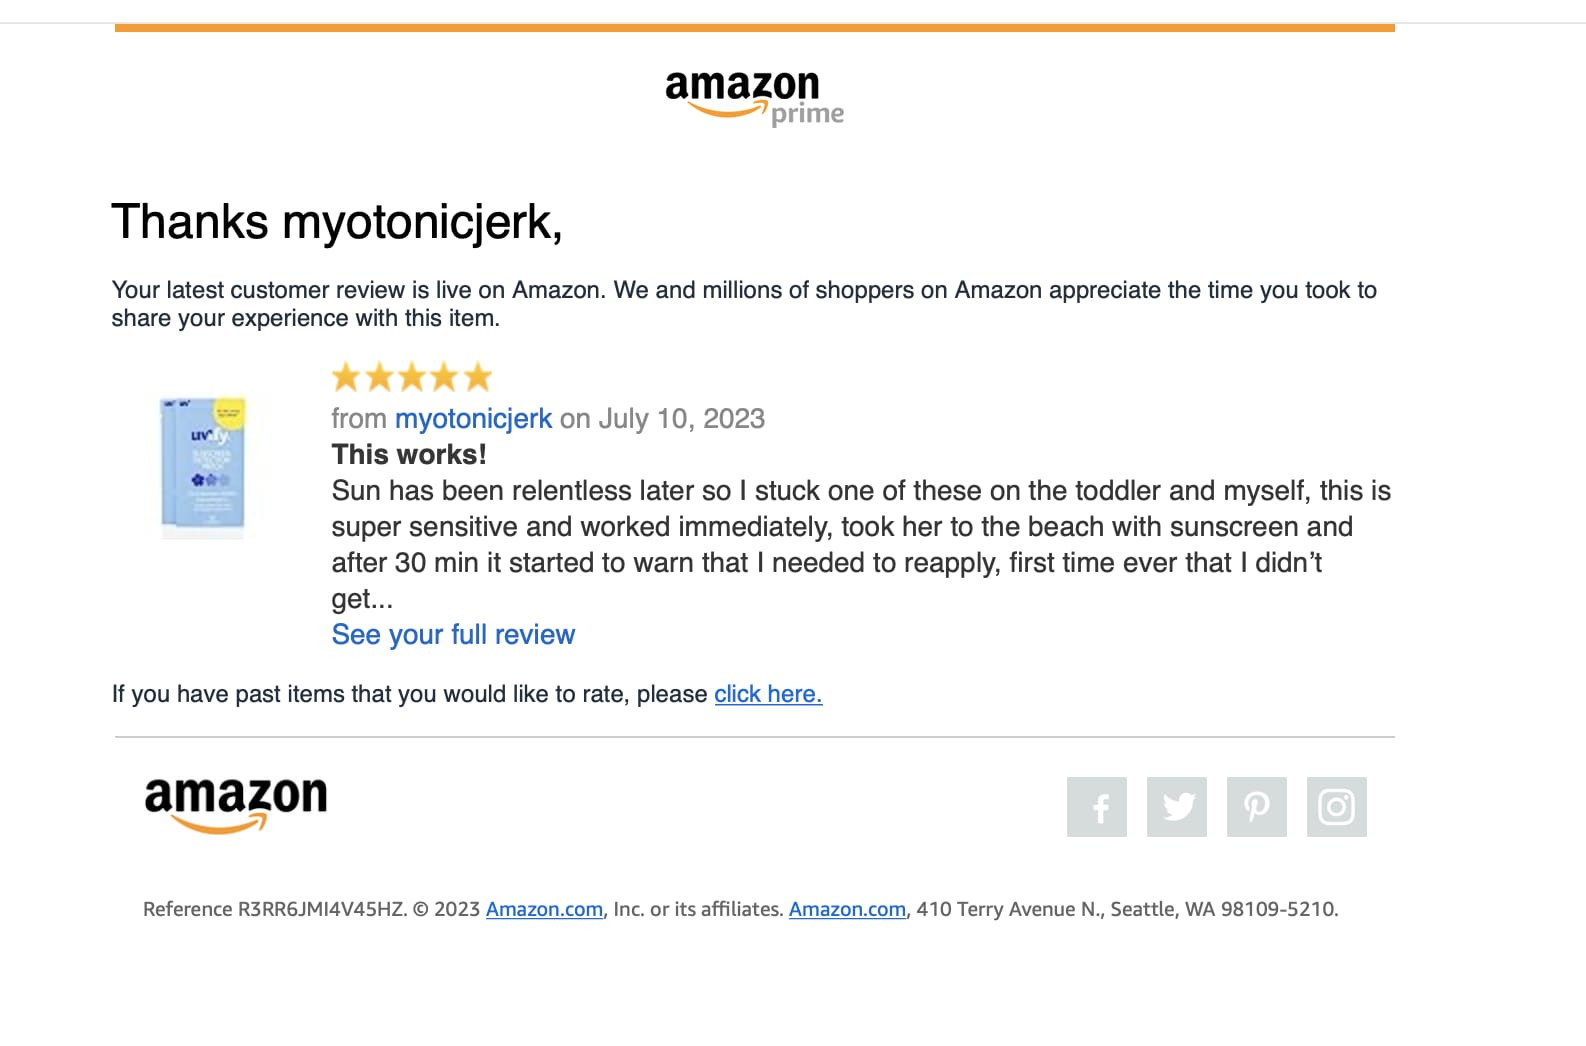The height and width of the screenshot is (1046, 1586).
Task: Open Amazon's Pinterest icon link
Action: (1257, 807)
